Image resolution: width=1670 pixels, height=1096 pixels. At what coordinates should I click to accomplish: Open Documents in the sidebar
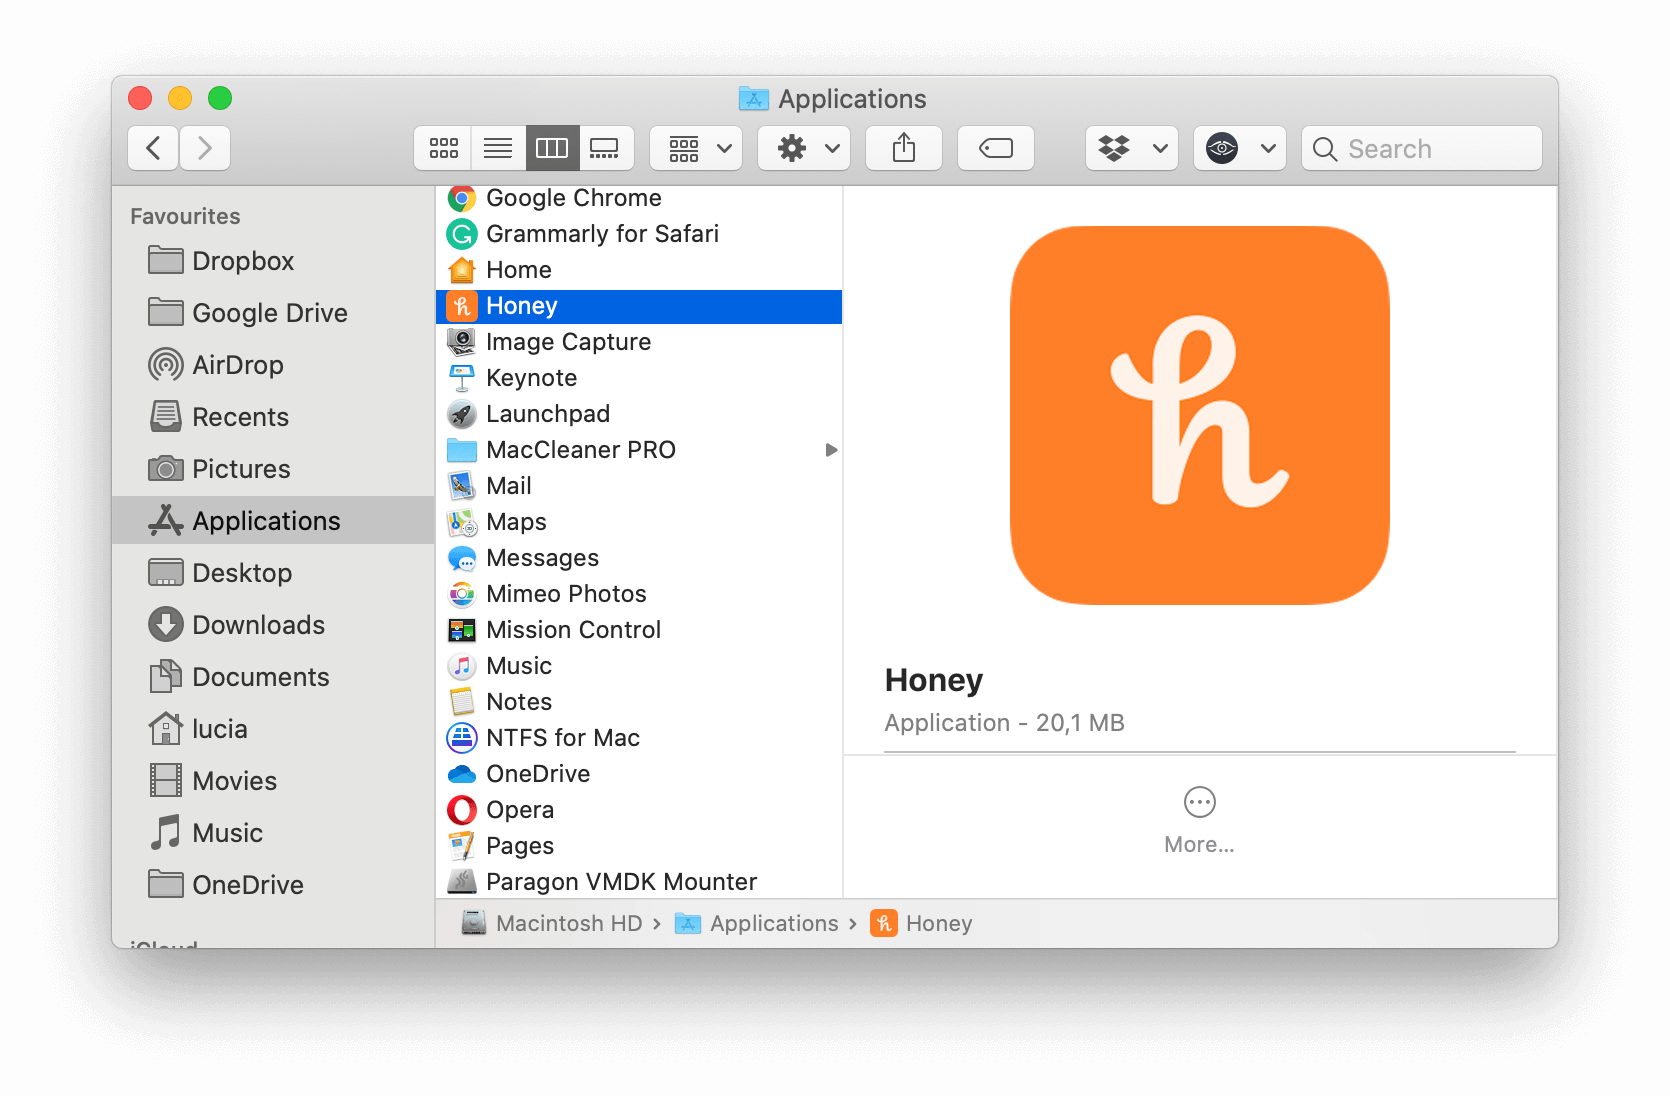click(273, 677)
